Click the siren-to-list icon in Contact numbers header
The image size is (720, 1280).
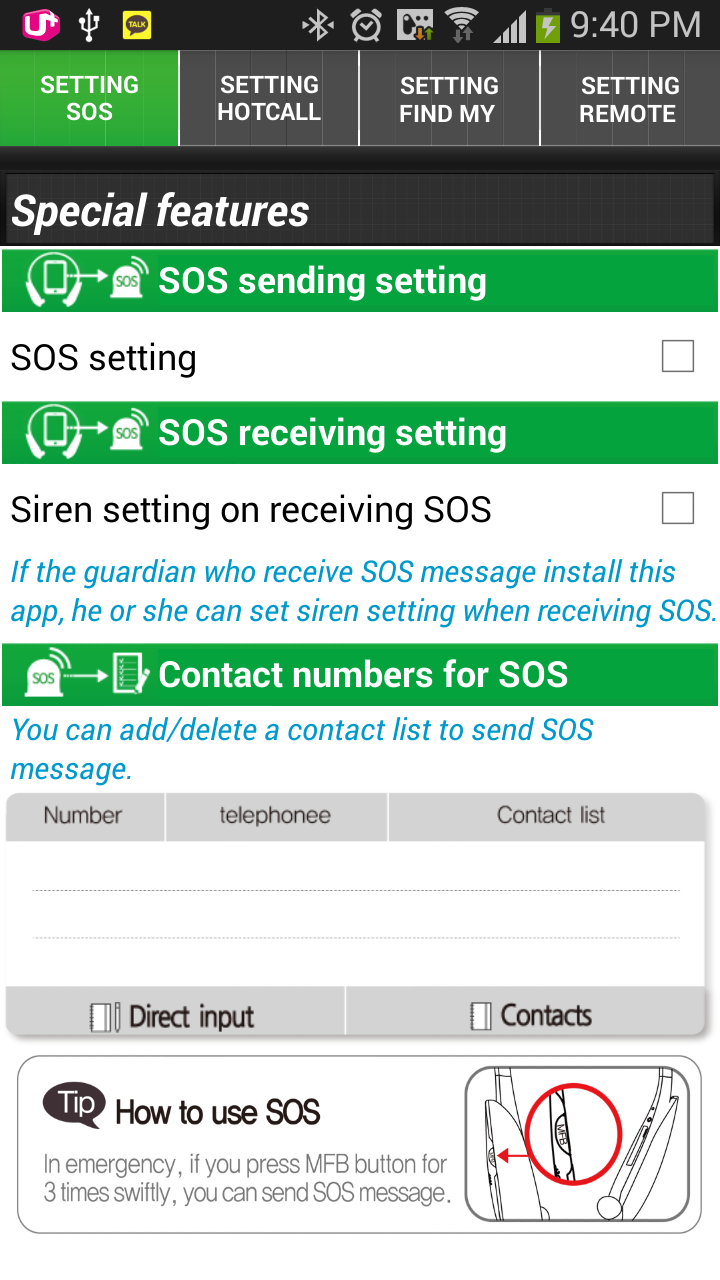[87, 676]
